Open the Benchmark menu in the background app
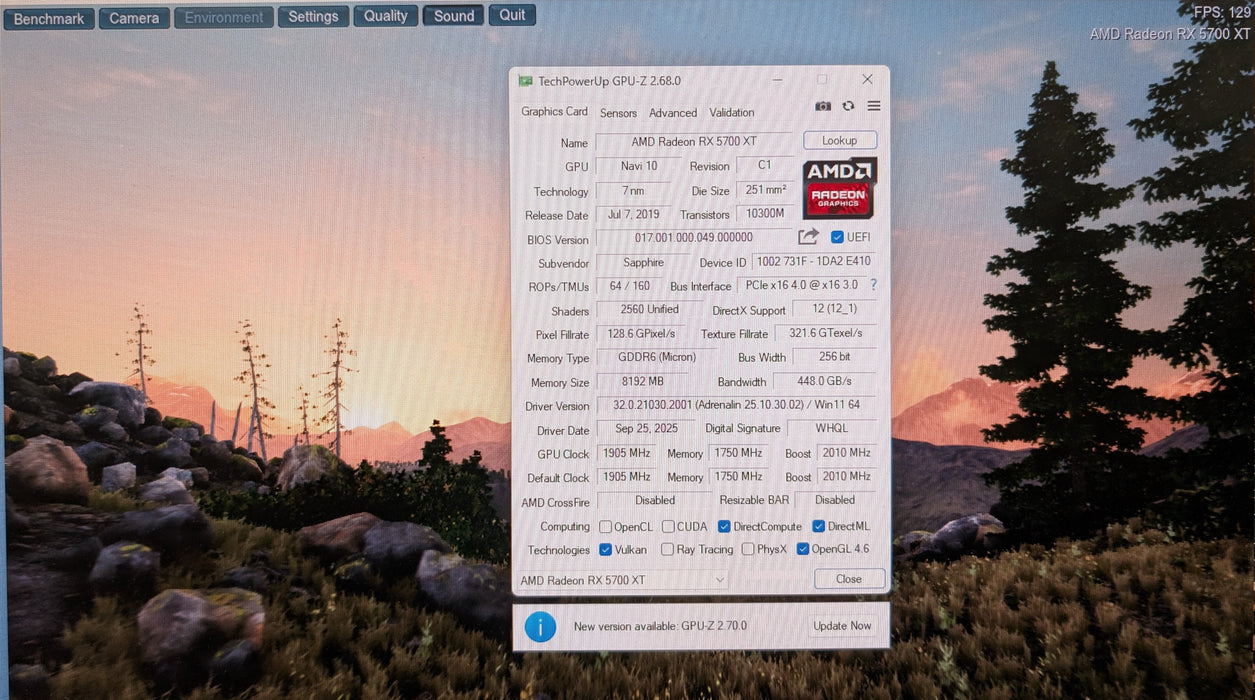 (49, 18)
